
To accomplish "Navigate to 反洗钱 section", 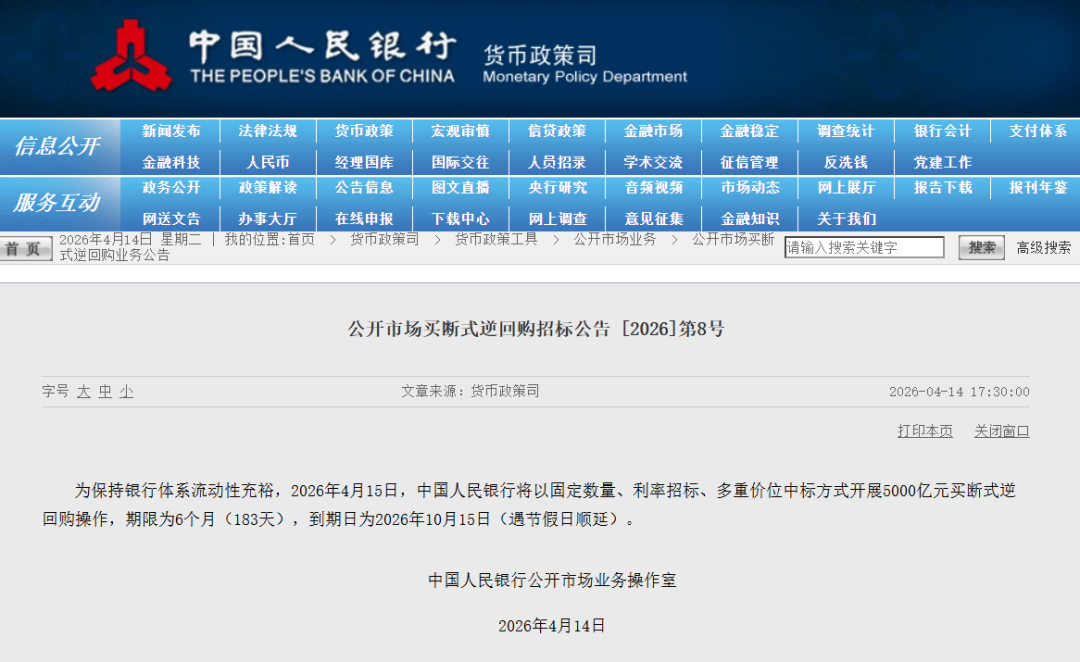I will [845, 162].
